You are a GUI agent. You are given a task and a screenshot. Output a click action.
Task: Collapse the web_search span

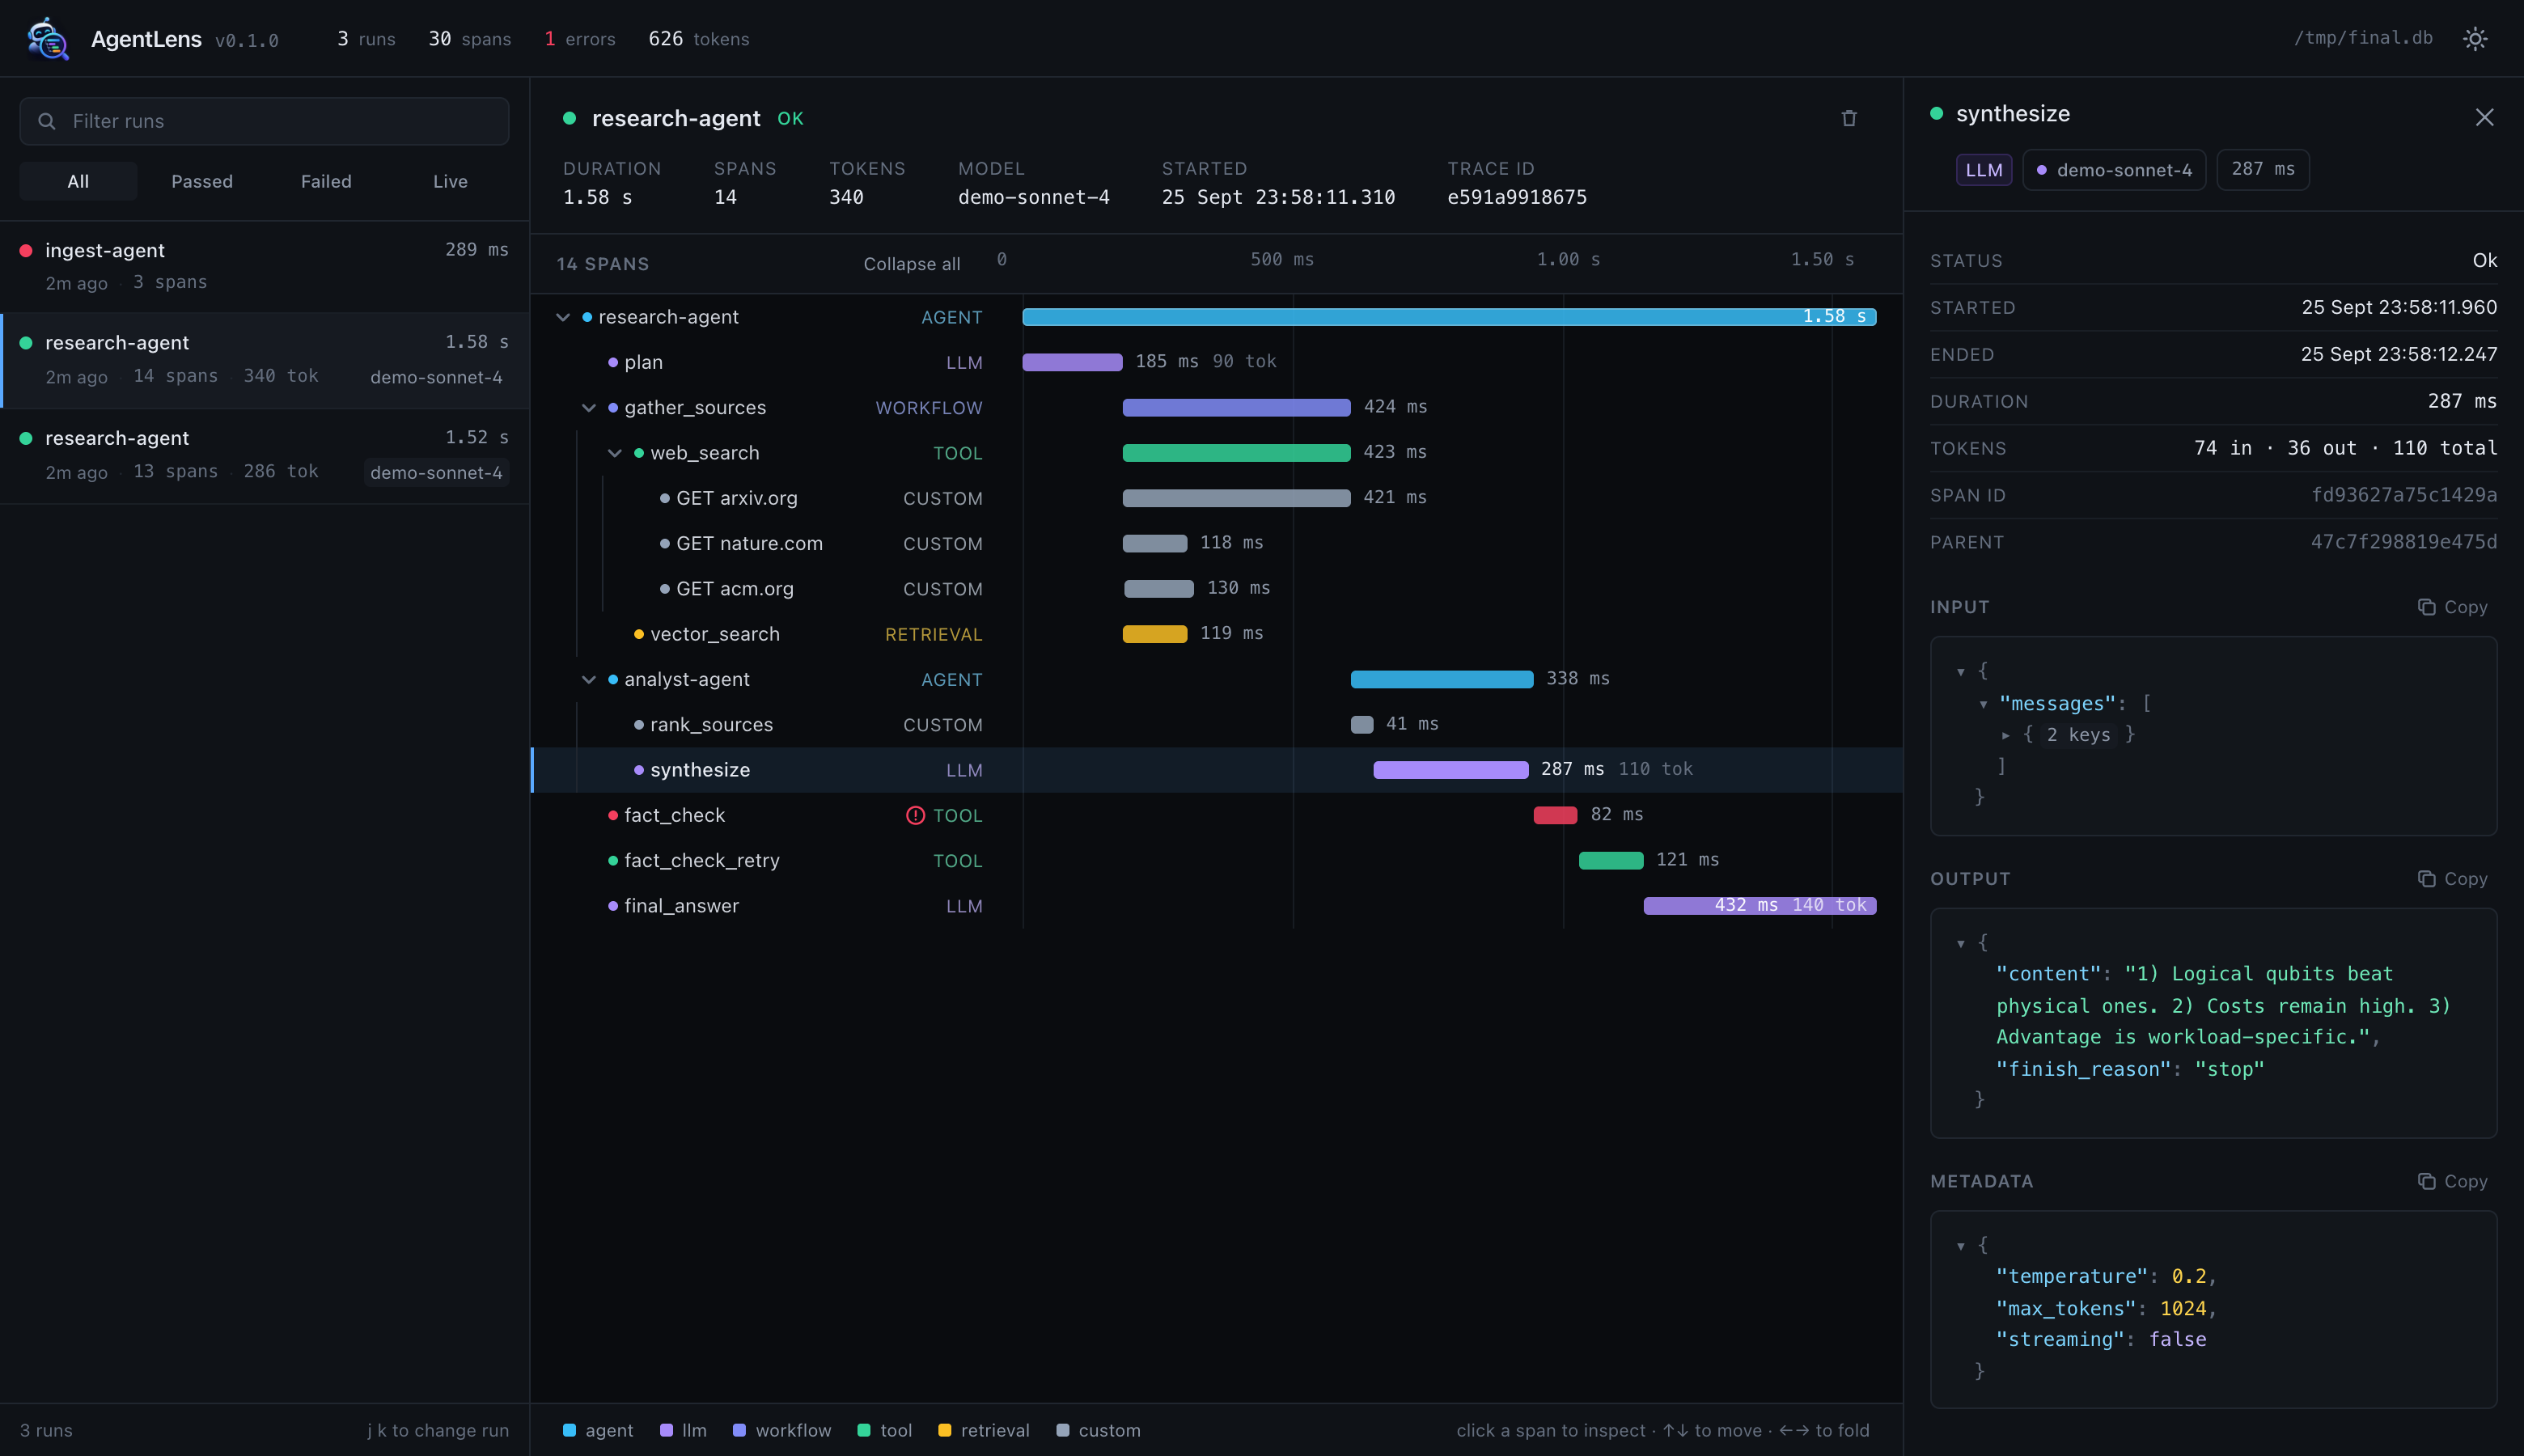pyautogui.click(x=615, y=453)
